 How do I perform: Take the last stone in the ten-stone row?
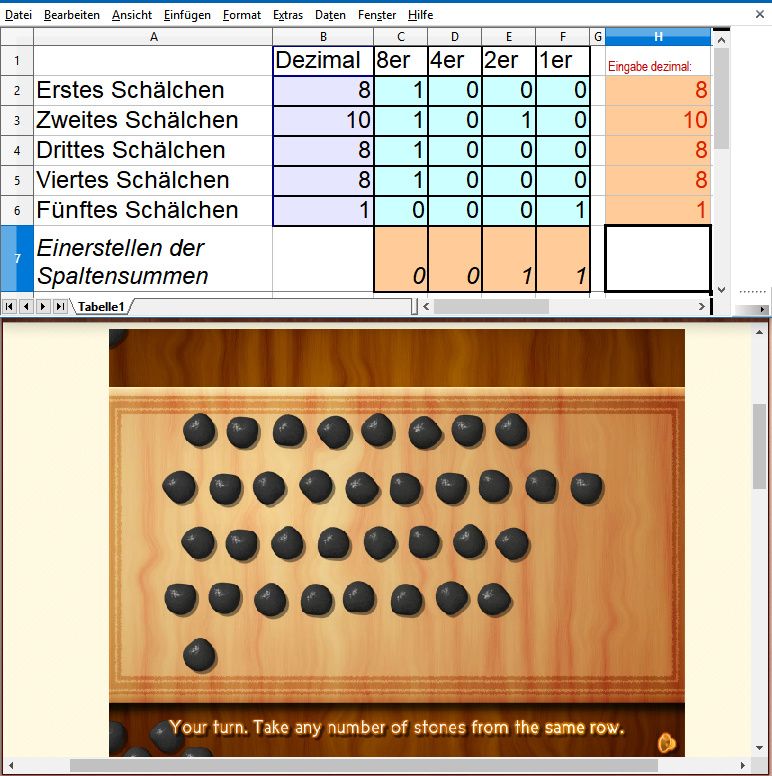pyautogui.click(x=586, y=488)
